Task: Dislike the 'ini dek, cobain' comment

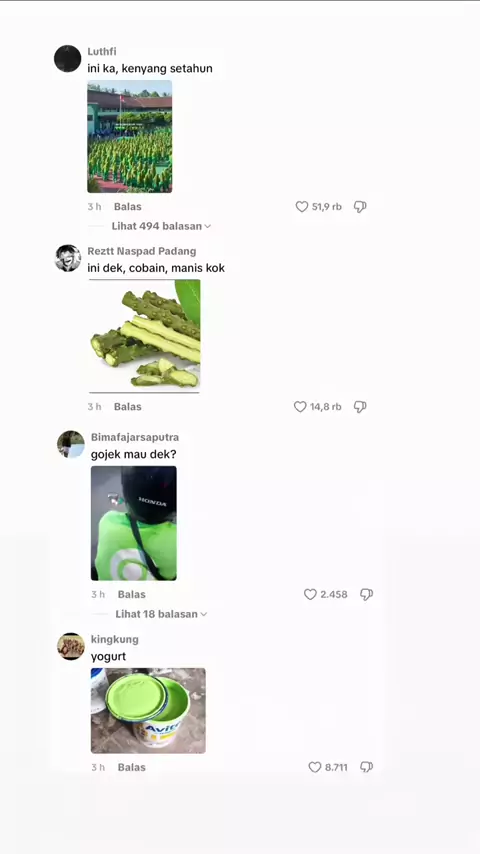Action: click(360, 406)
